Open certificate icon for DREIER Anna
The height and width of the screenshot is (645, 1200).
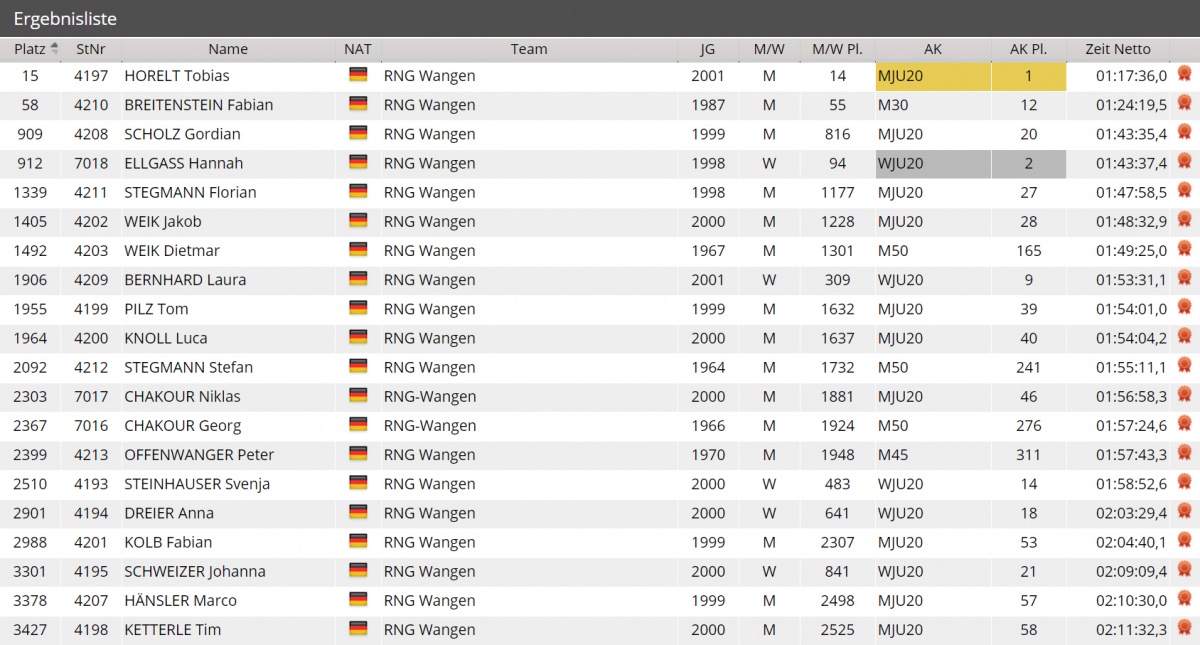point(1185,511)
